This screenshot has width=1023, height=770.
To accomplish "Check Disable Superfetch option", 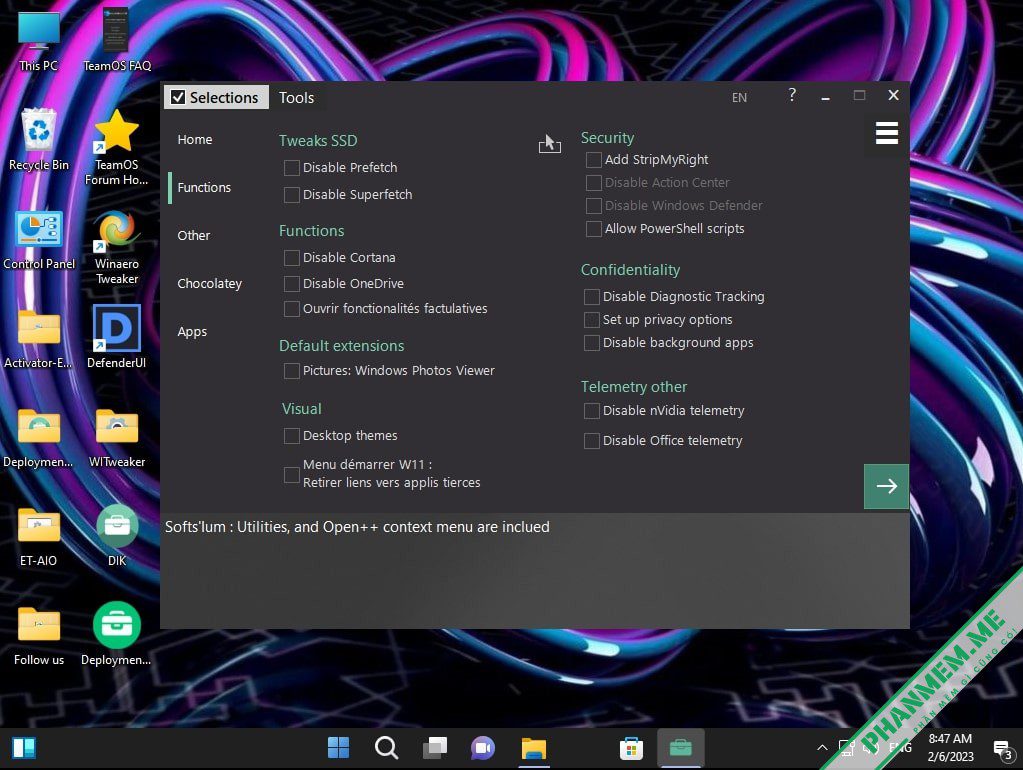I will [292, 194].
